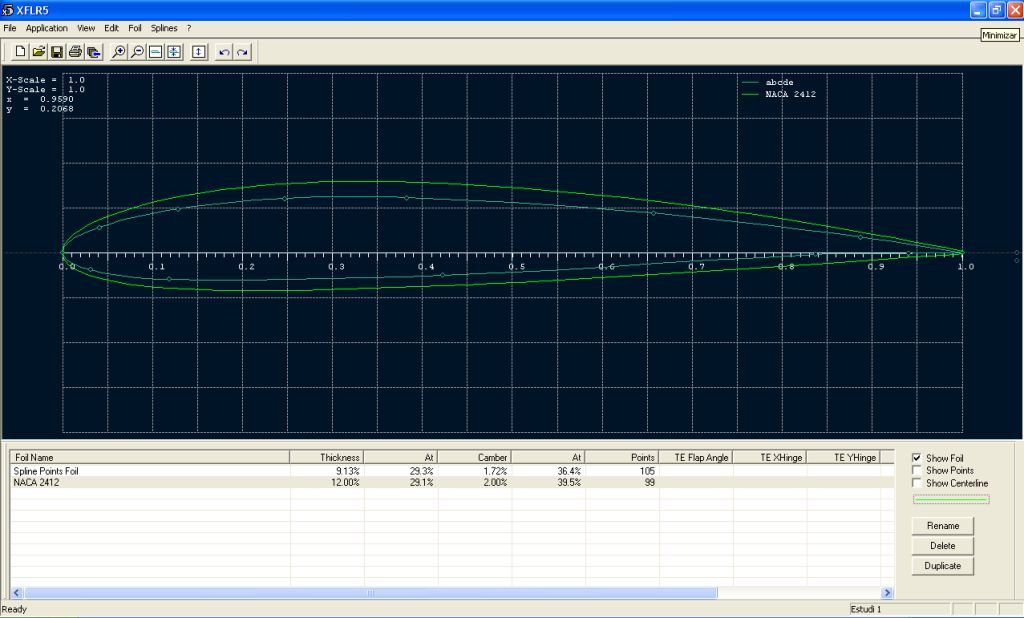Open the Application menu
1024x618 pixels.
coord(47,28)
